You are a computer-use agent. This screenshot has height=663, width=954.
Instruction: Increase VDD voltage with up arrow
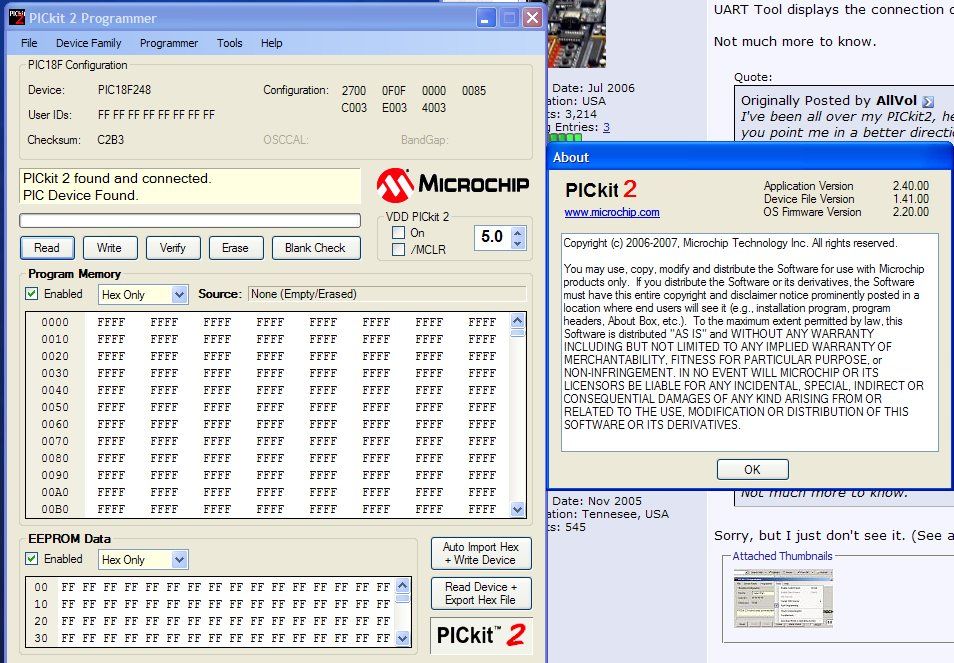517,231
